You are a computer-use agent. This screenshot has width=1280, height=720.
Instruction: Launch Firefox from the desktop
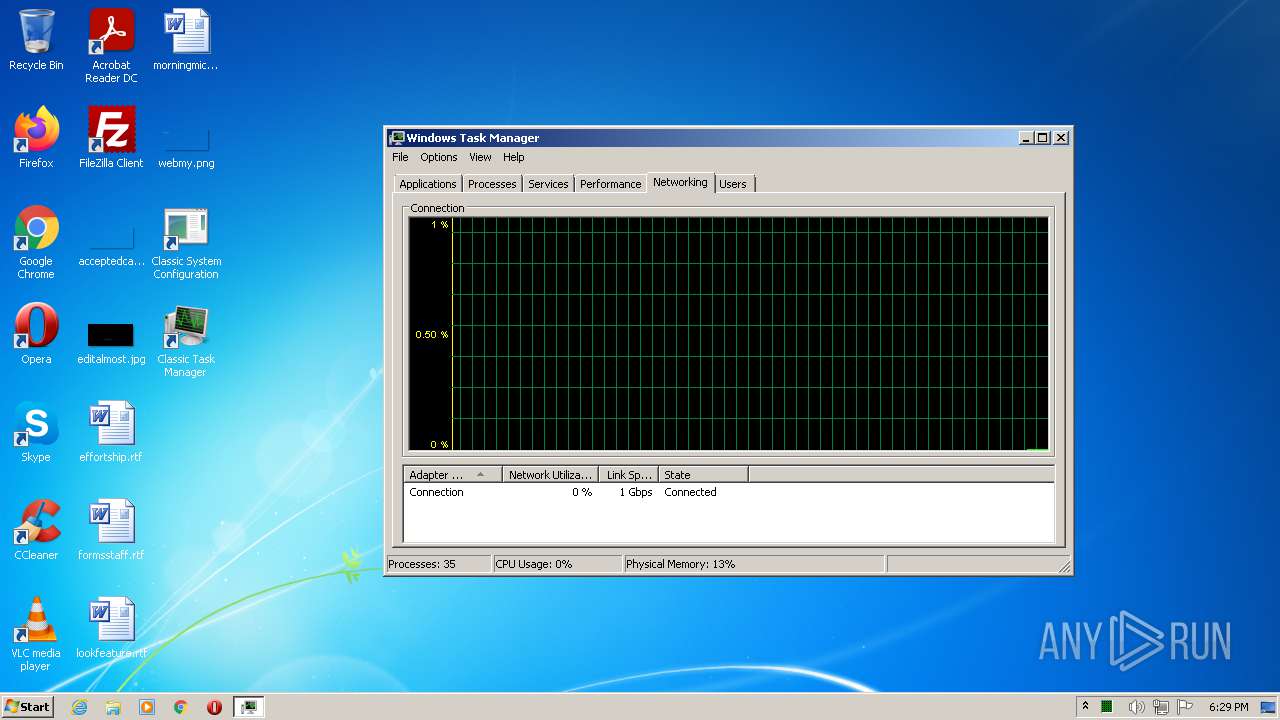(x=36, y=138)
